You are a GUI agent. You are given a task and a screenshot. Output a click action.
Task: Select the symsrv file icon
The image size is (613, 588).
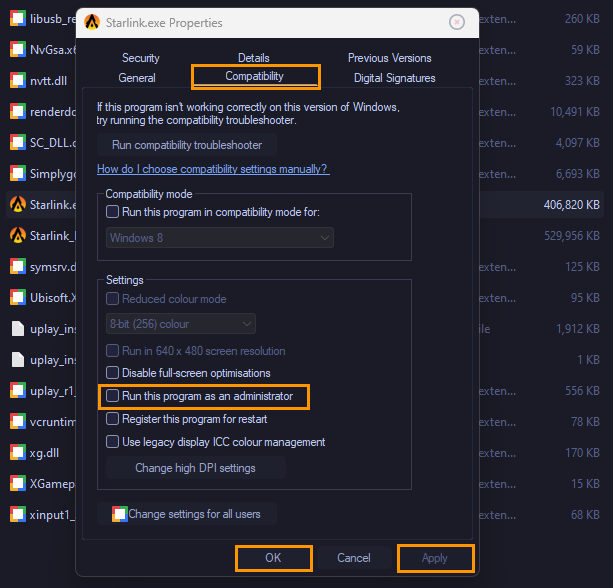(x=18, y=266)
